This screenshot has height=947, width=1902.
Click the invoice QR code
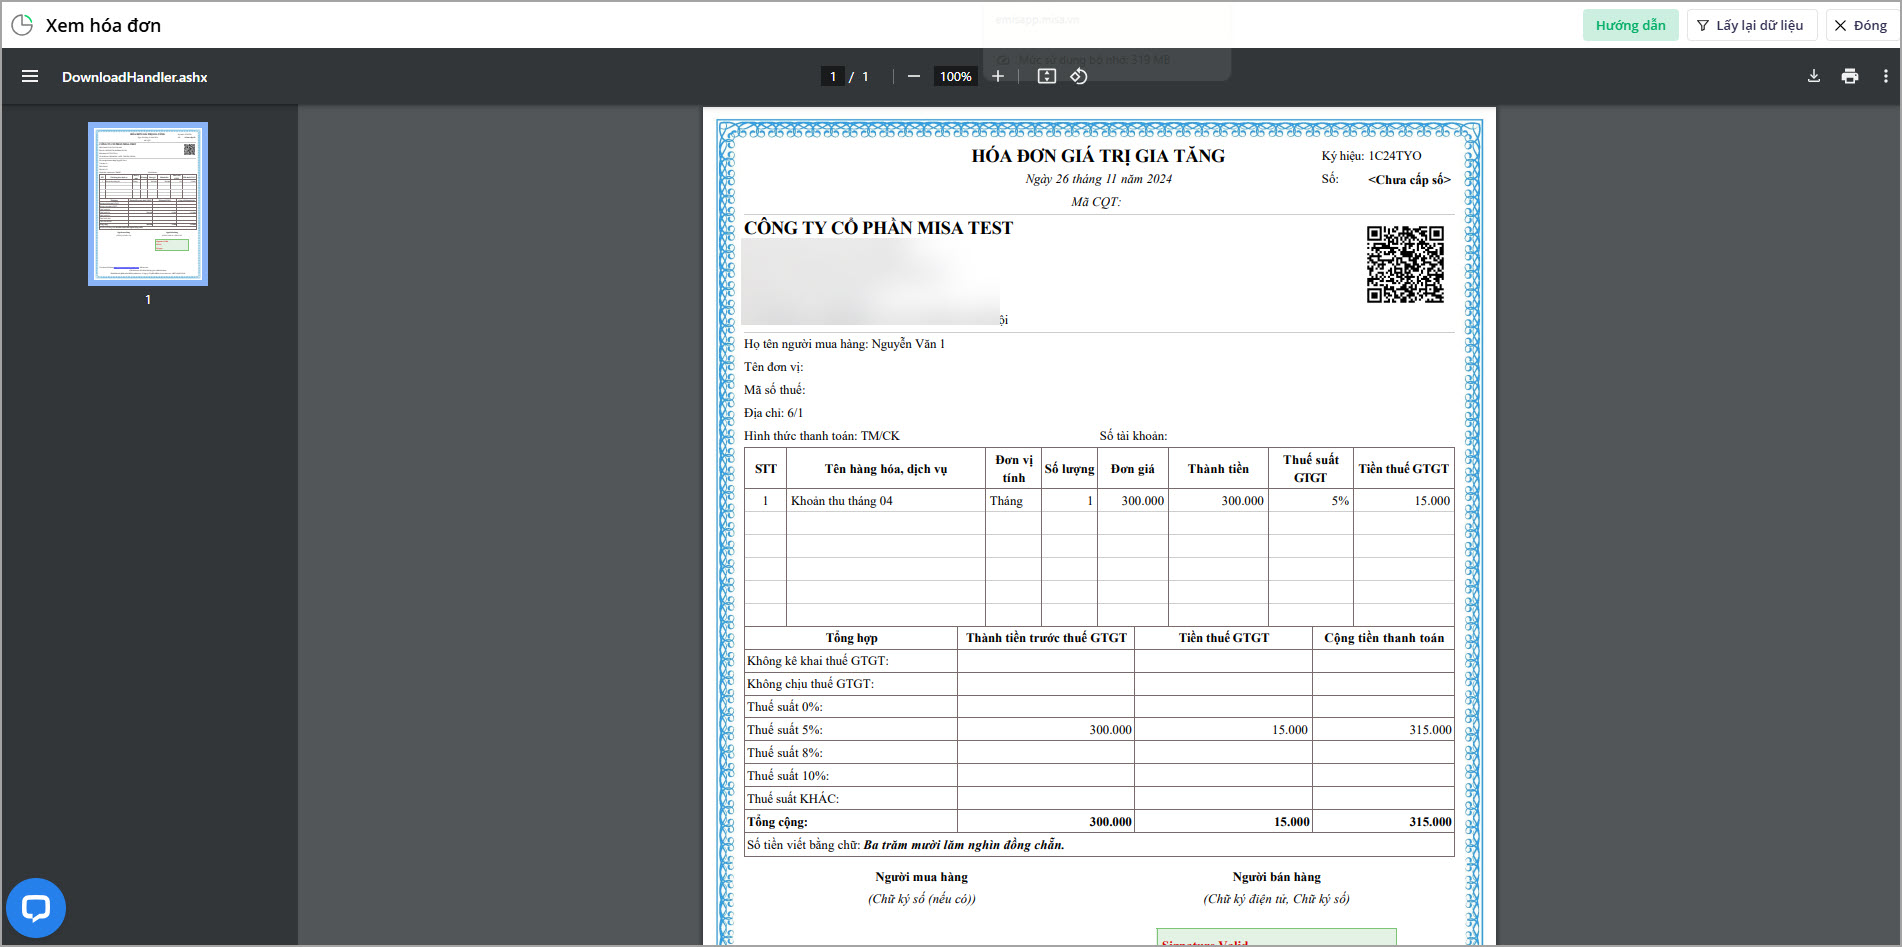(x=1405, y=264)
